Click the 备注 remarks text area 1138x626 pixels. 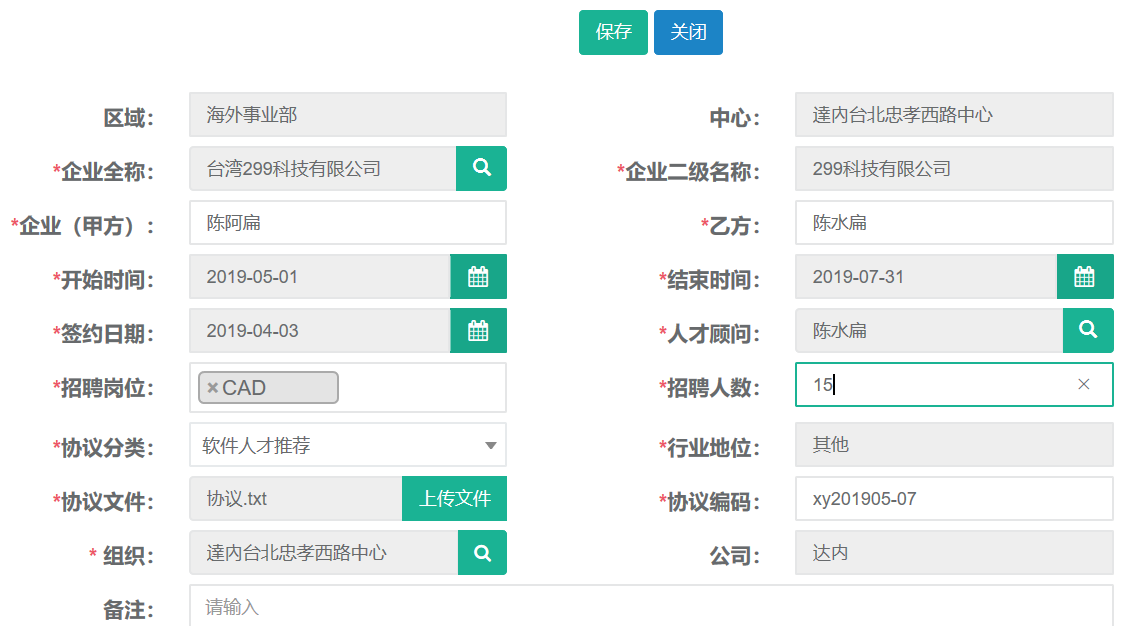[x=650, y=606]
